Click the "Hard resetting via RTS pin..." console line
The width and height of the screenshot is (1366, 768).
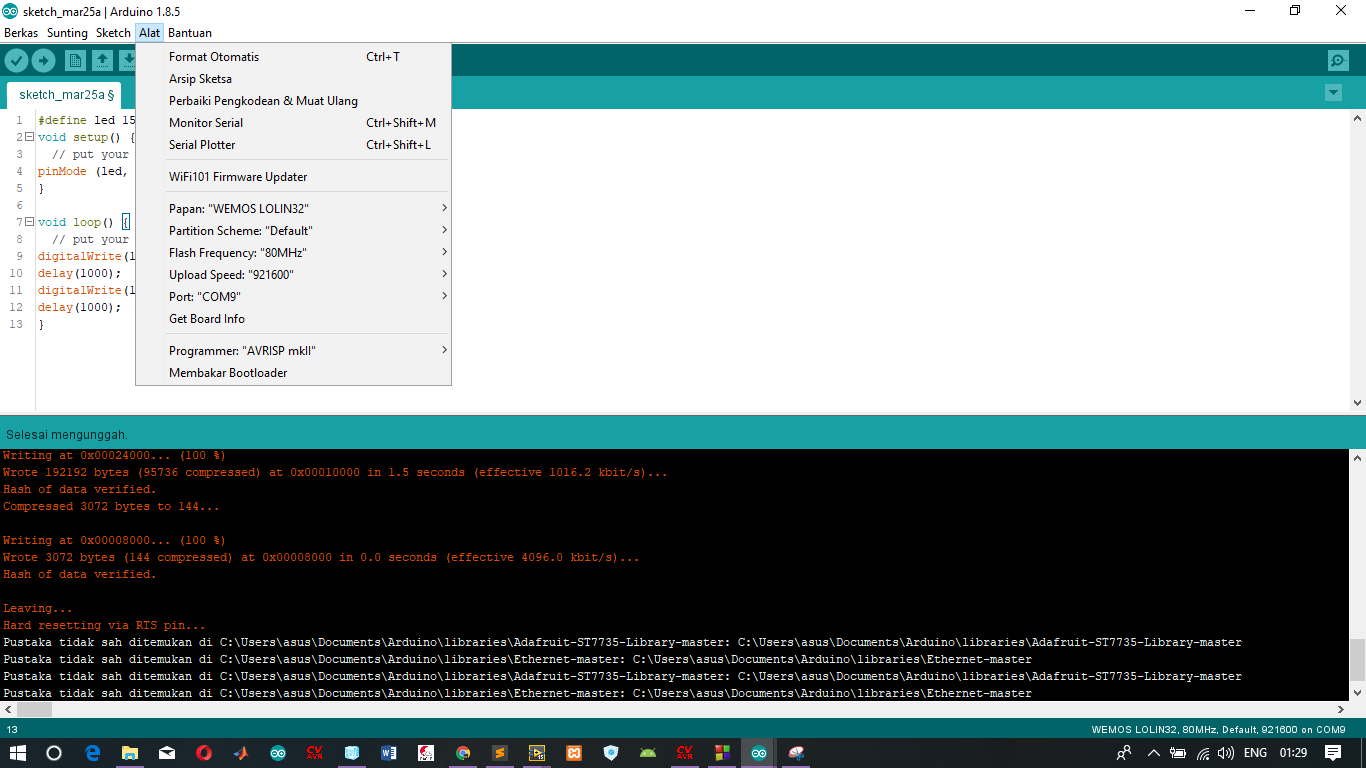point(104,625)
